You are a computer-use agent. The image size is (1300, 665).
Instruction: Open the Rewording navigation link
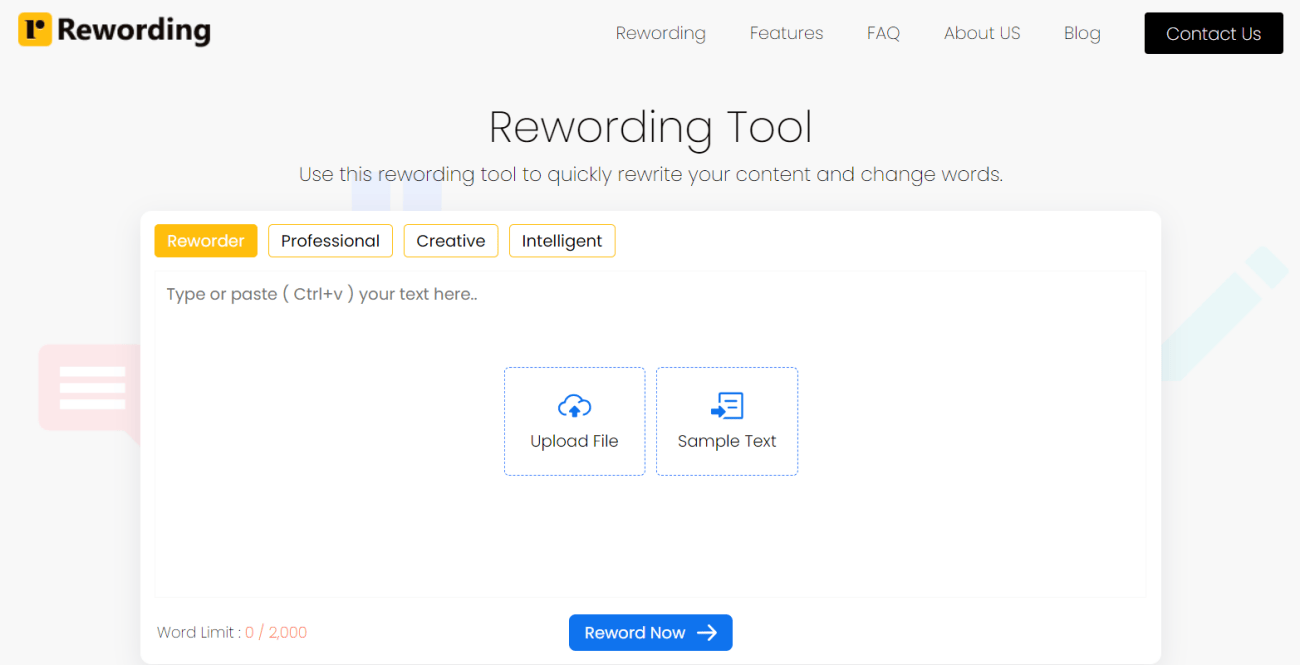[660, 33]
